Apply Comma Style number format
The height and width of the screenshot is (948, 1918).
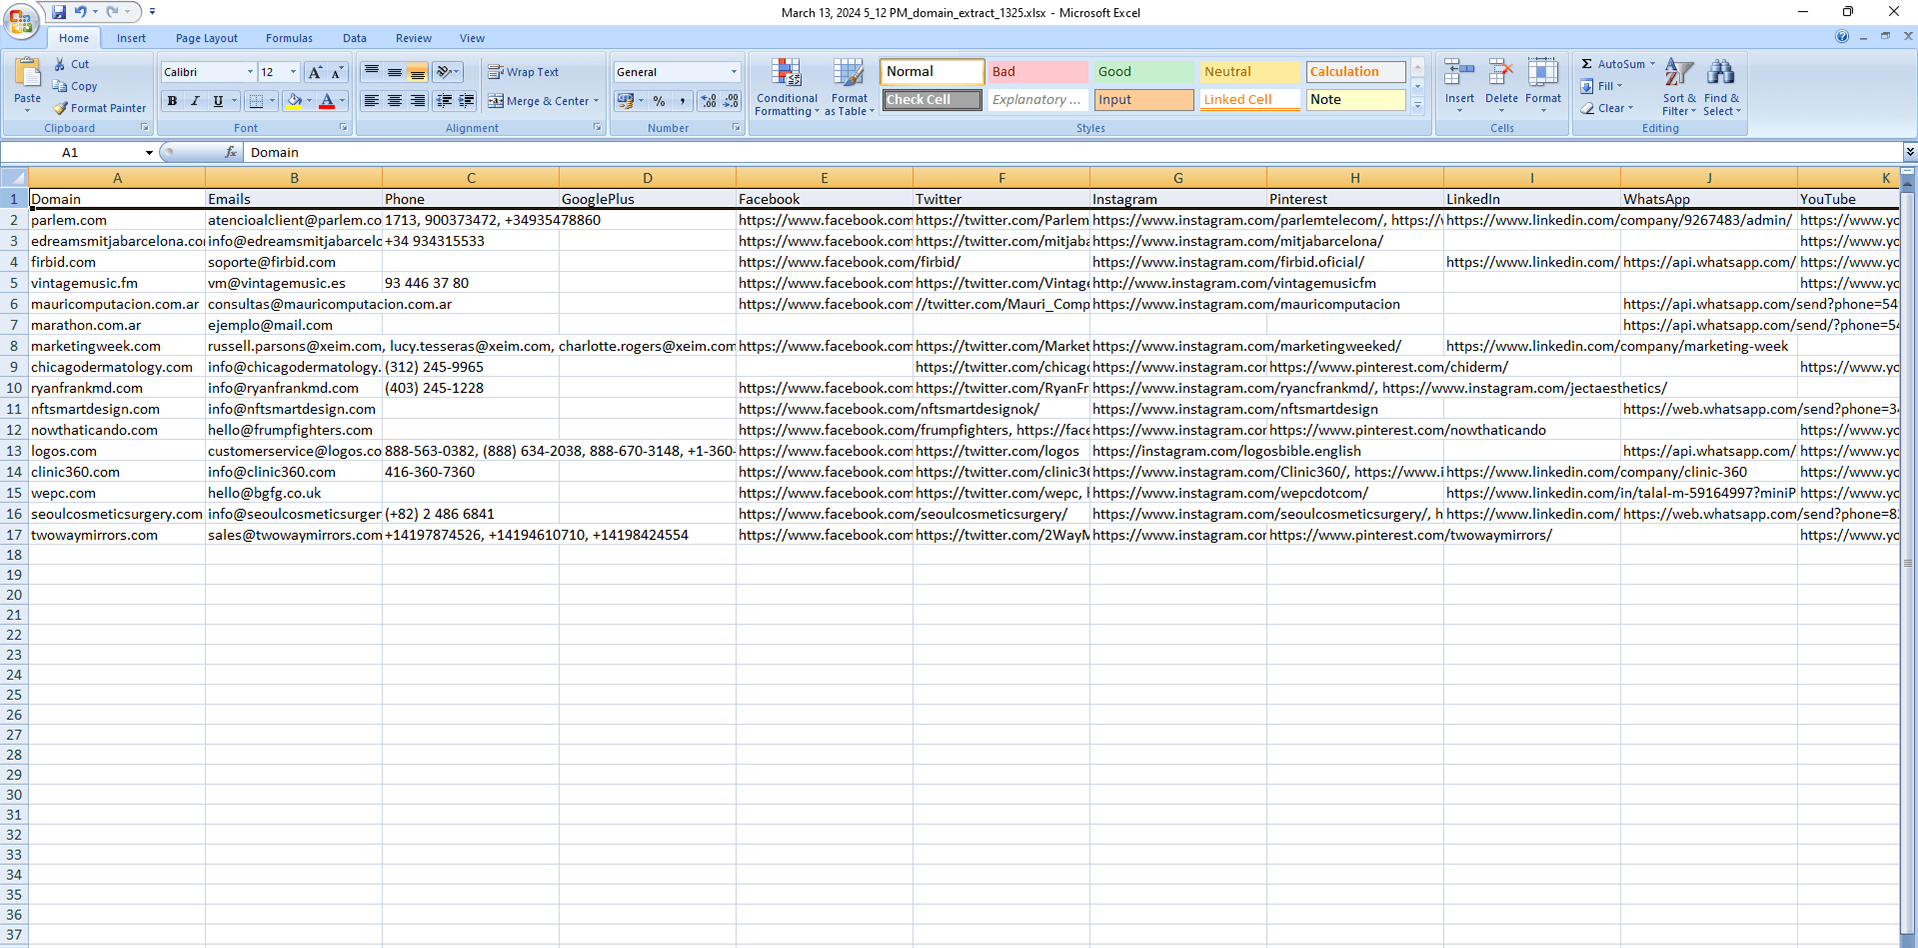pos(682,101)
